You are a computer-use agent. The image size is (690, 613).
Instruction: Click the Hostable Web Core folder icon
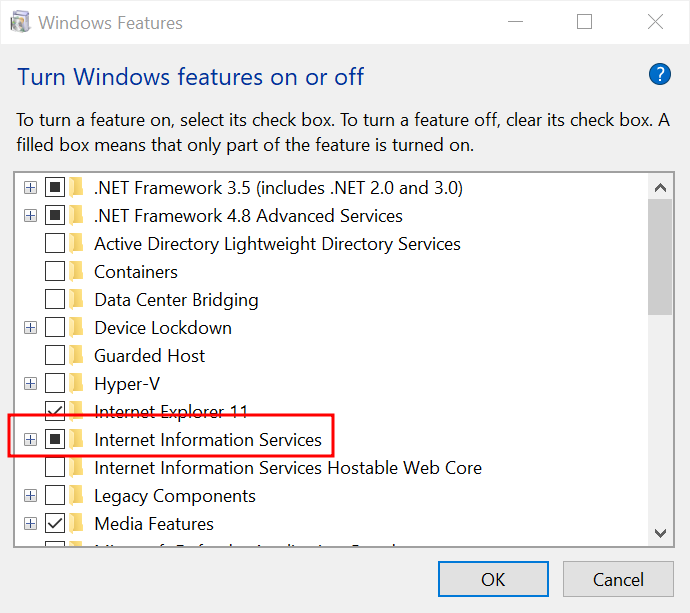[x=77, y=467]
